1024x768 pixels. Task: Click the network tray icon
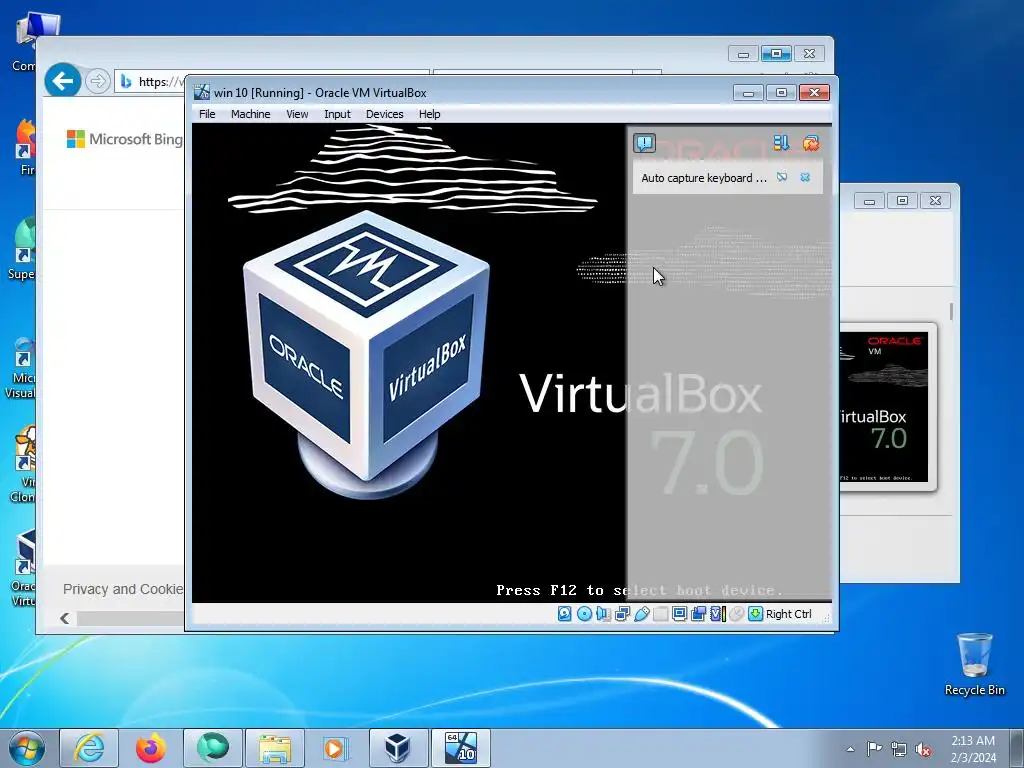click(x=899, y=749)
